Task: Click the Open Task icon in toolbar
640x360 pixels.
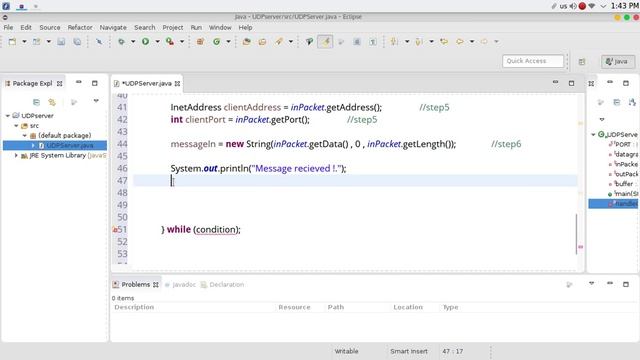Action: point(262,42)
